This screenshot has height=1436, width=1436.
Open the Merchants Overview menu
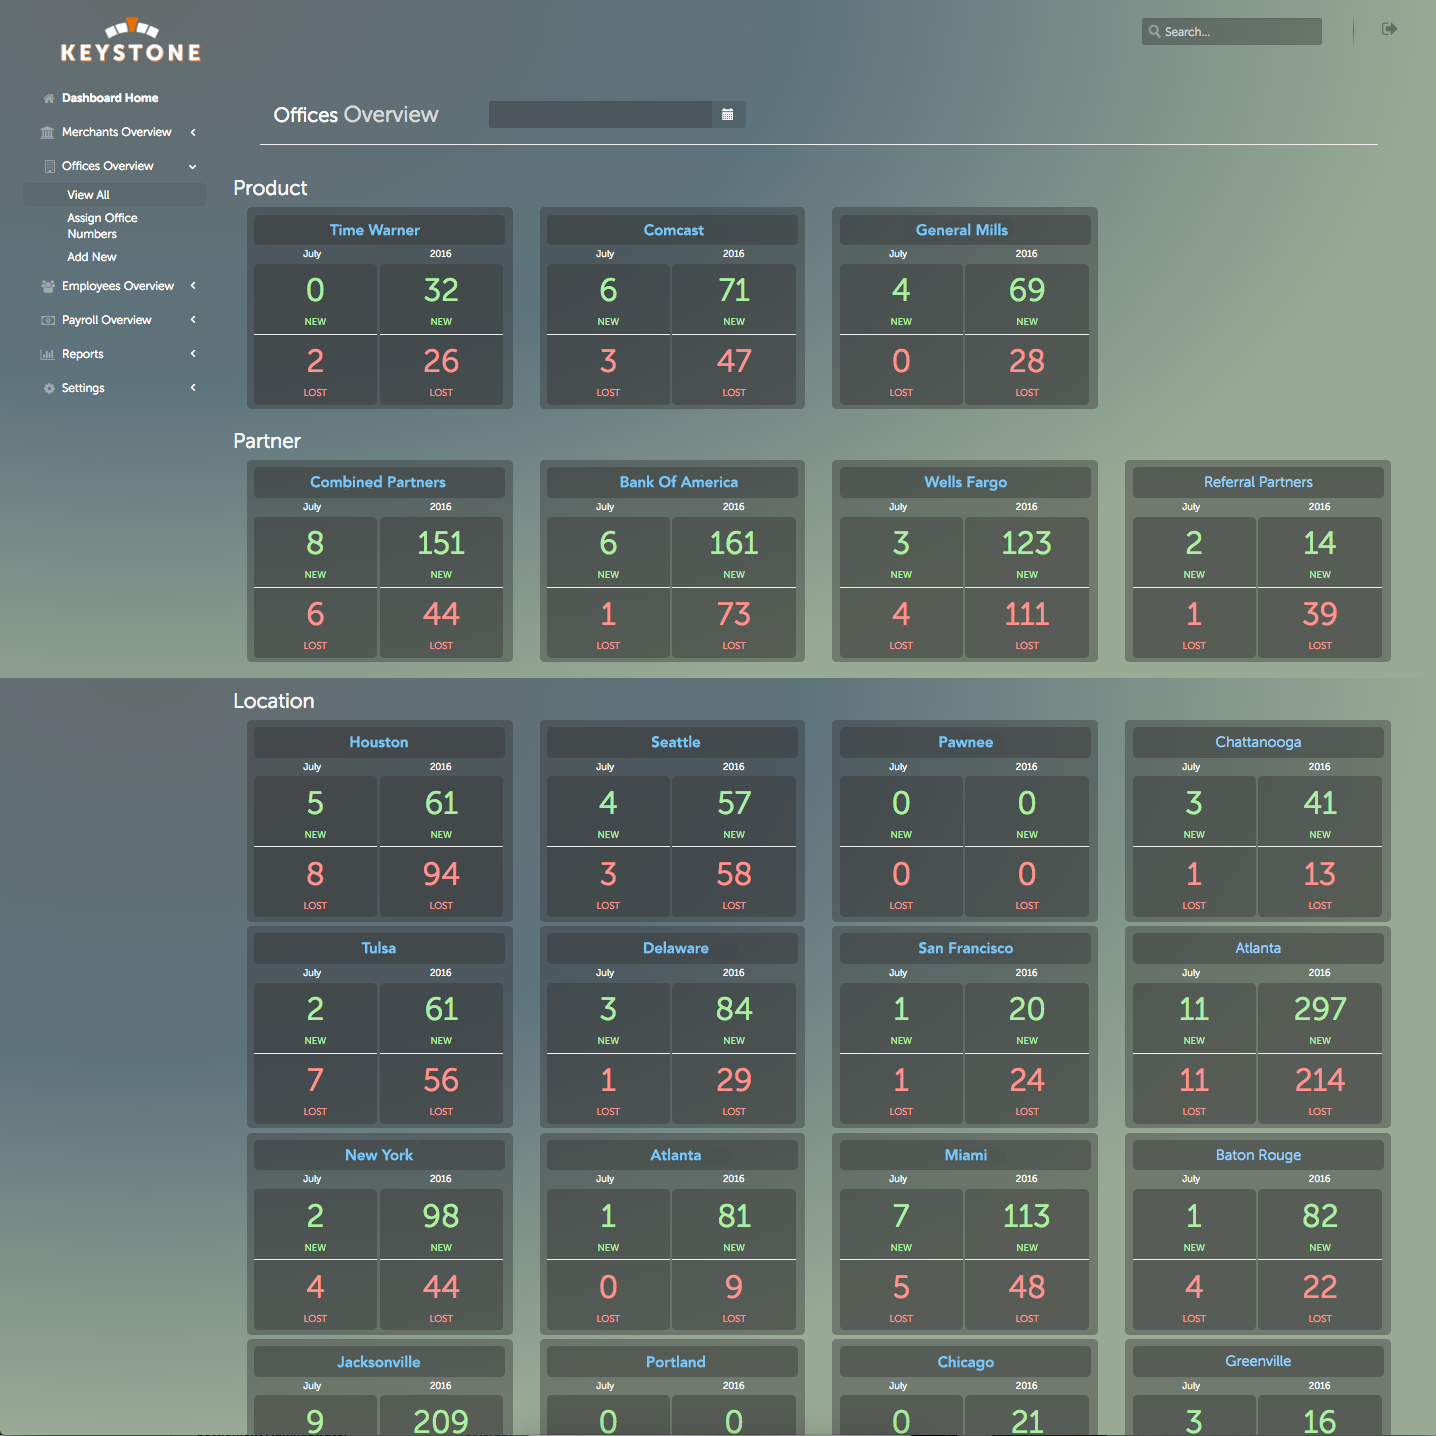[116, 132]
